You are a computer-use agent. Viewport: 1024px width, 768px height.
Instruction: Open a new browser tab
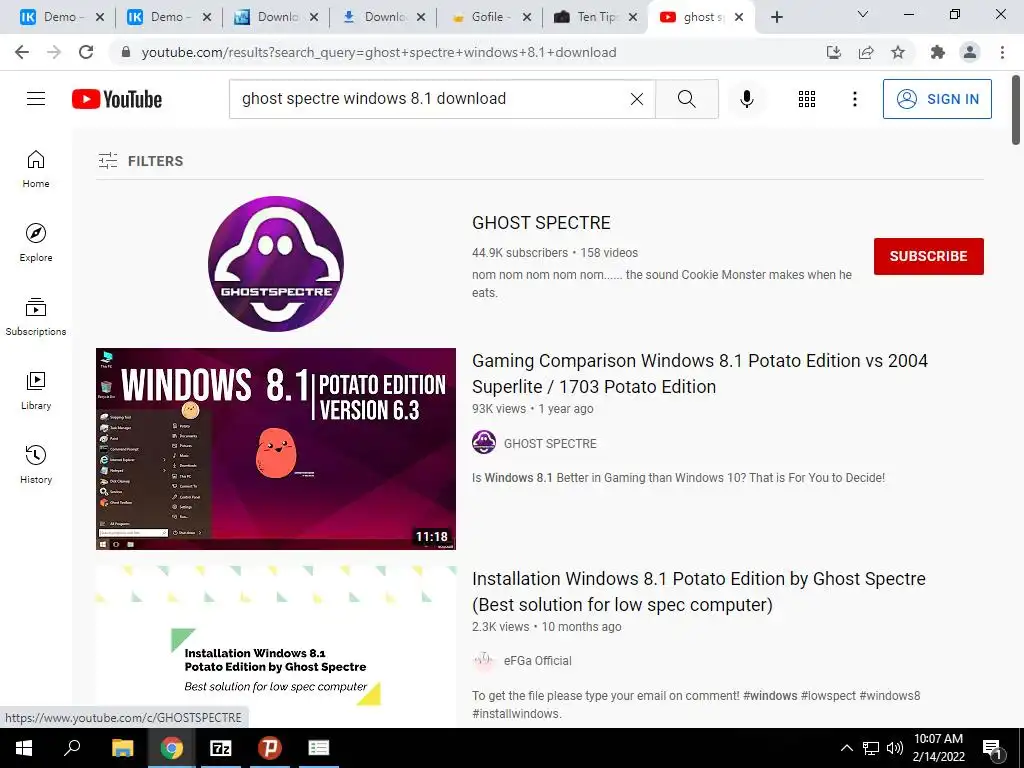pos(776,17)
